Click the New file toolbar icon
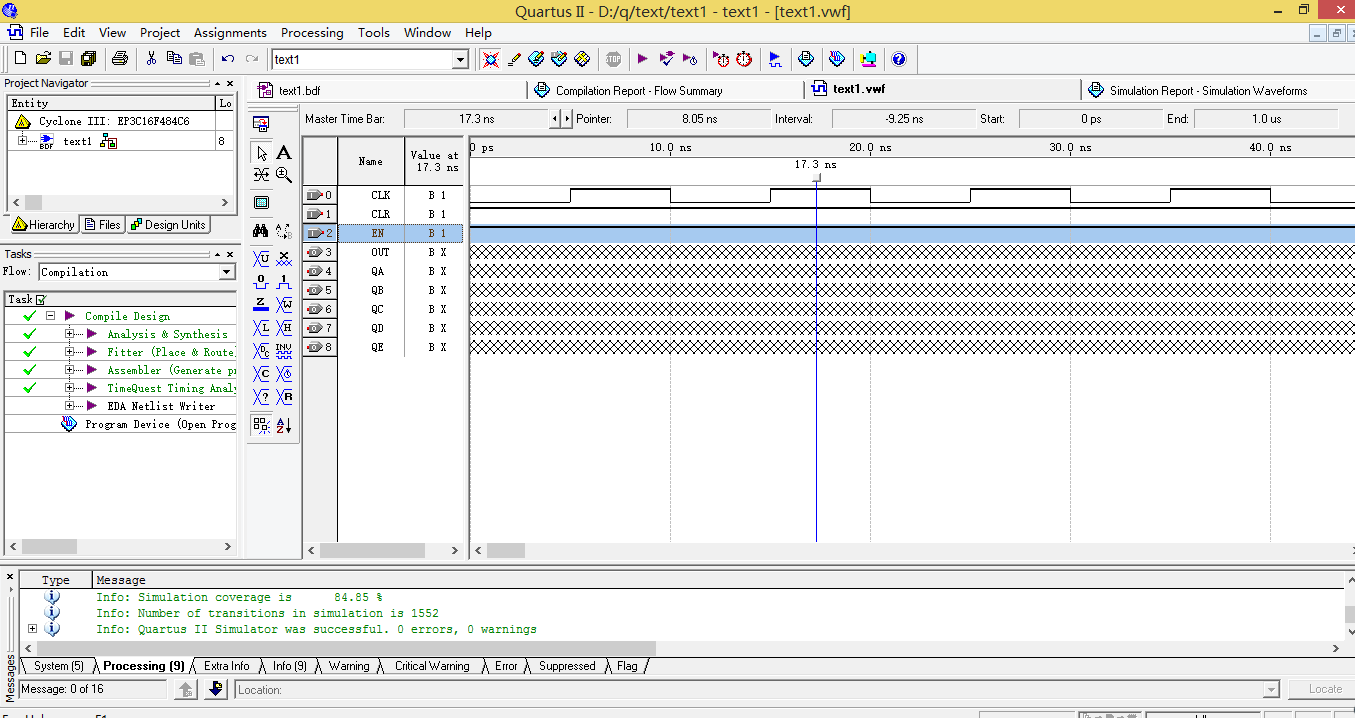The height and width of the screenshot is (718, 1355). tap(19, 59)
